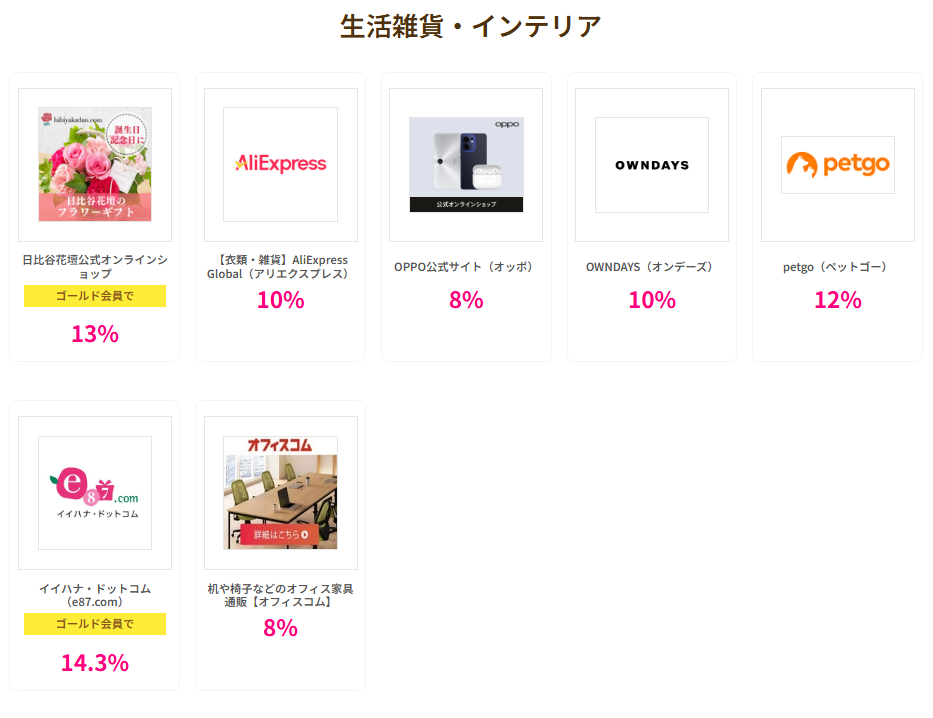The height and width of the screenshot is (718, 933).
Task: Select the OWNDAYS（オンデーズ） text link
Action: [652, 267]
